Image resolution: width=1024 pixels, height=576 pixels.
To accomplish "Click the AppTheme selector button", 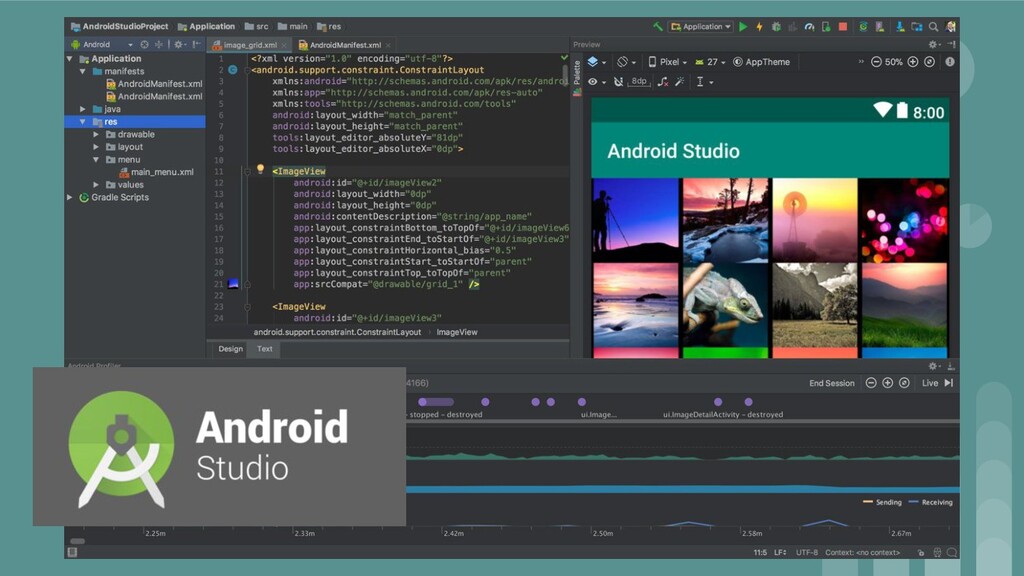I will 761,62.
